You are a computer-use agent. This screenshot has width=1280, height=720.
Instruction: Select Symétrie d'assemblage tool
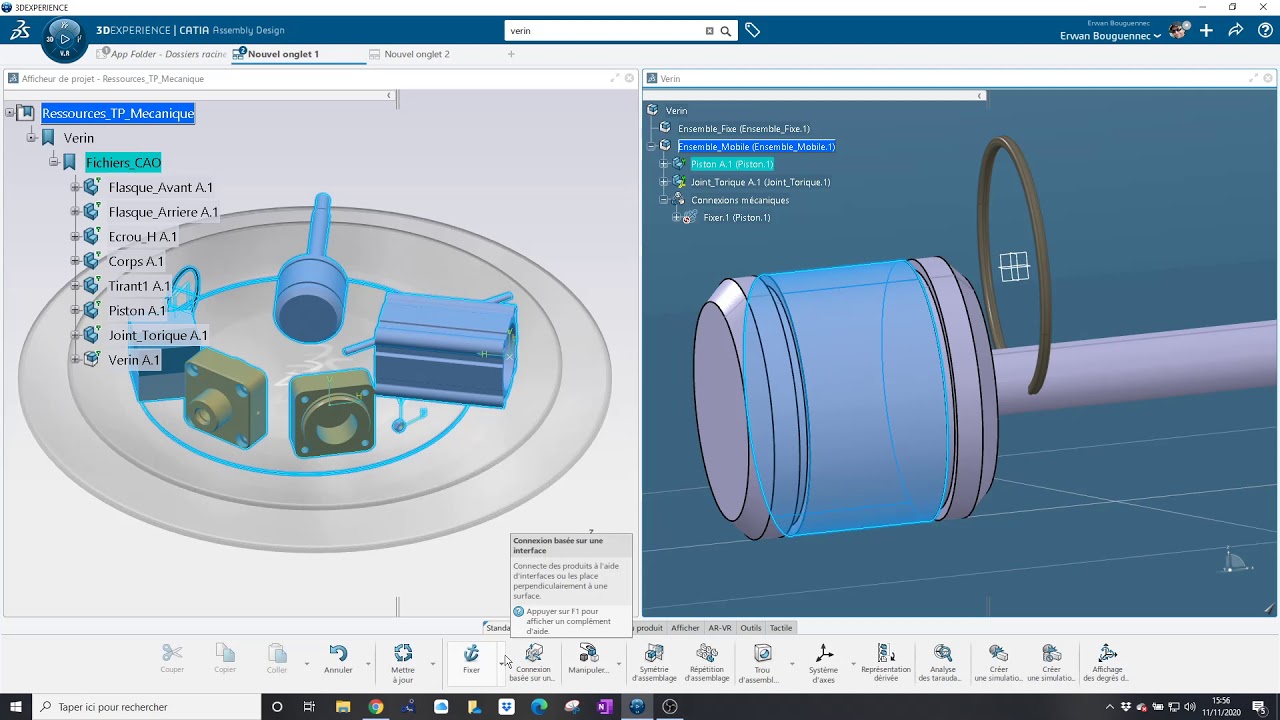click(x=654, y=663)
